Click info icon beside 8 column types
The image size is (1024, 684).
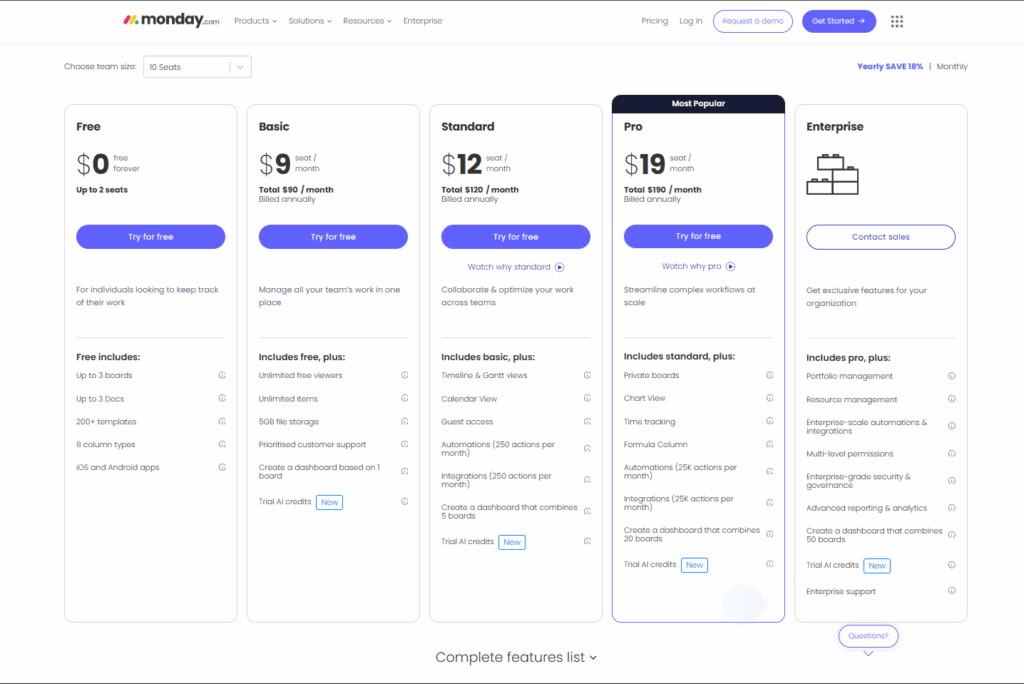click(222, 444)
